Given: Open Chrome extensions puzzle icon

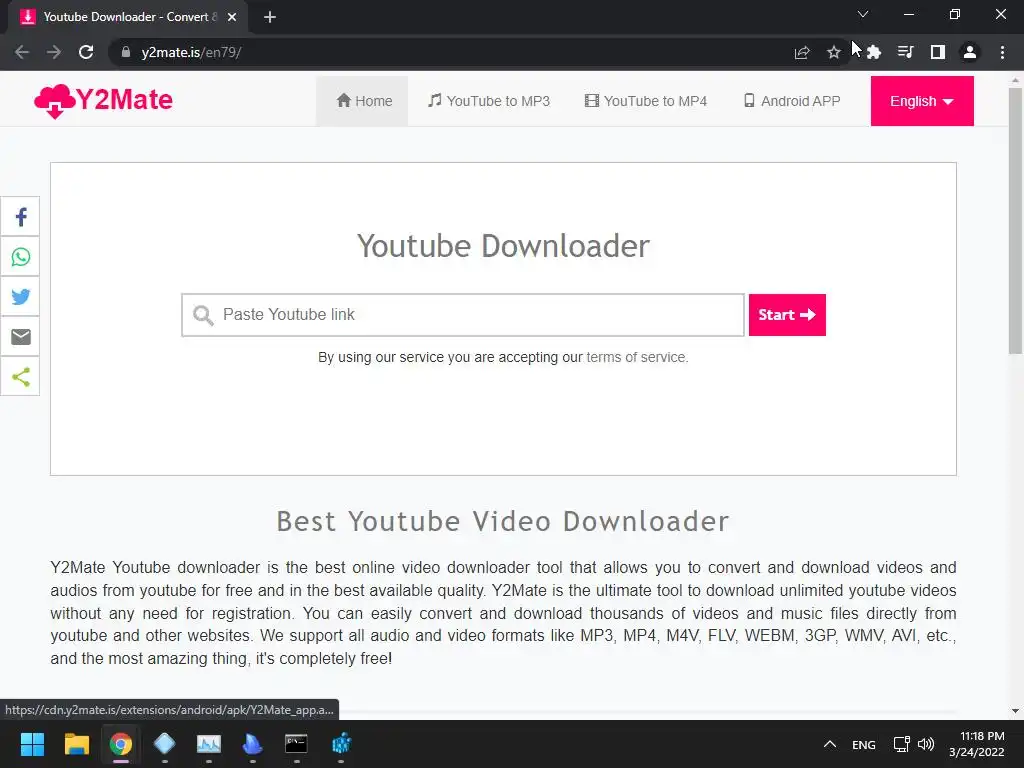Looking at the screenshot, I should 873,52.
